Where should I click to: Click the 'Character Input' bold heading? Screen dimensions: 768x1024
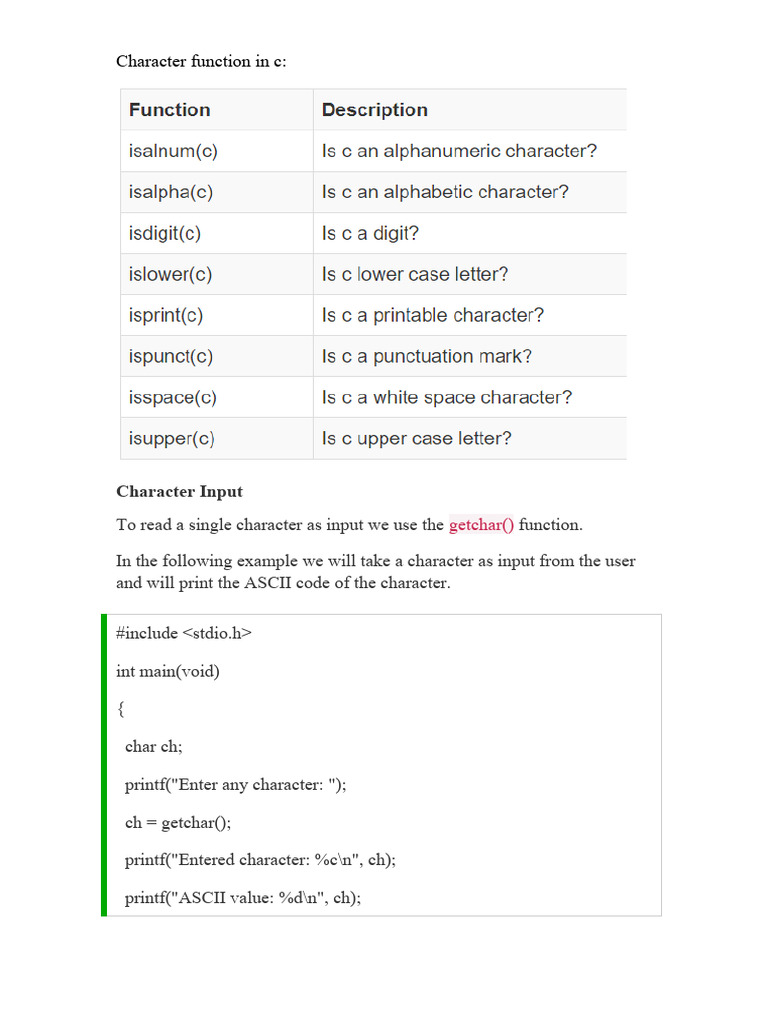tap(179, 491)
